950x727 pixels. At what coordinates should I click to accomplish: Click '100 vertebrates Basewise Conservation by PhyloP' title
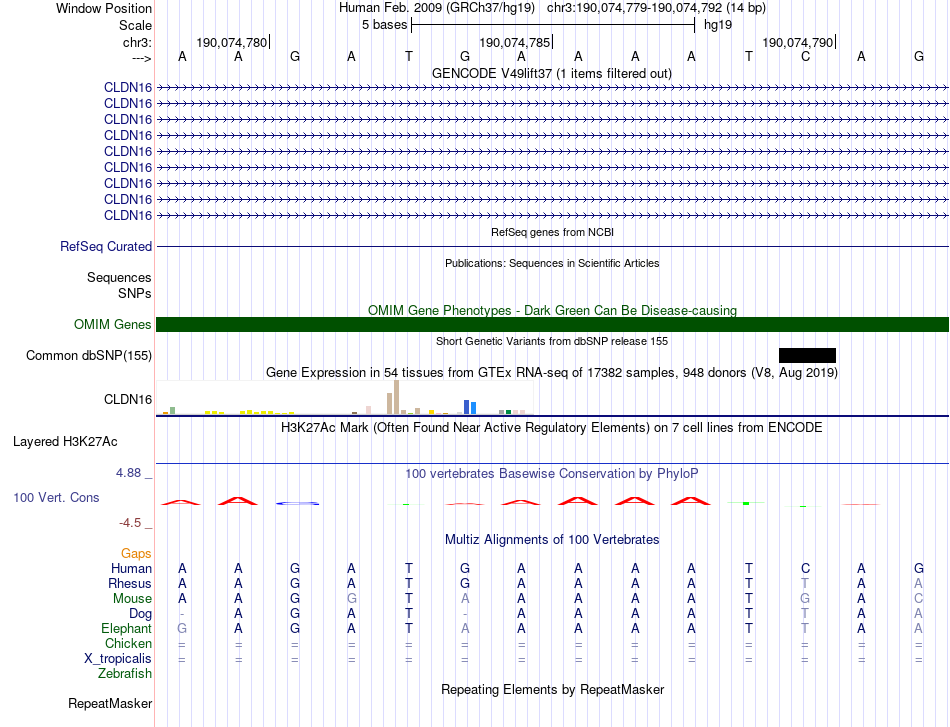(552, 474)
